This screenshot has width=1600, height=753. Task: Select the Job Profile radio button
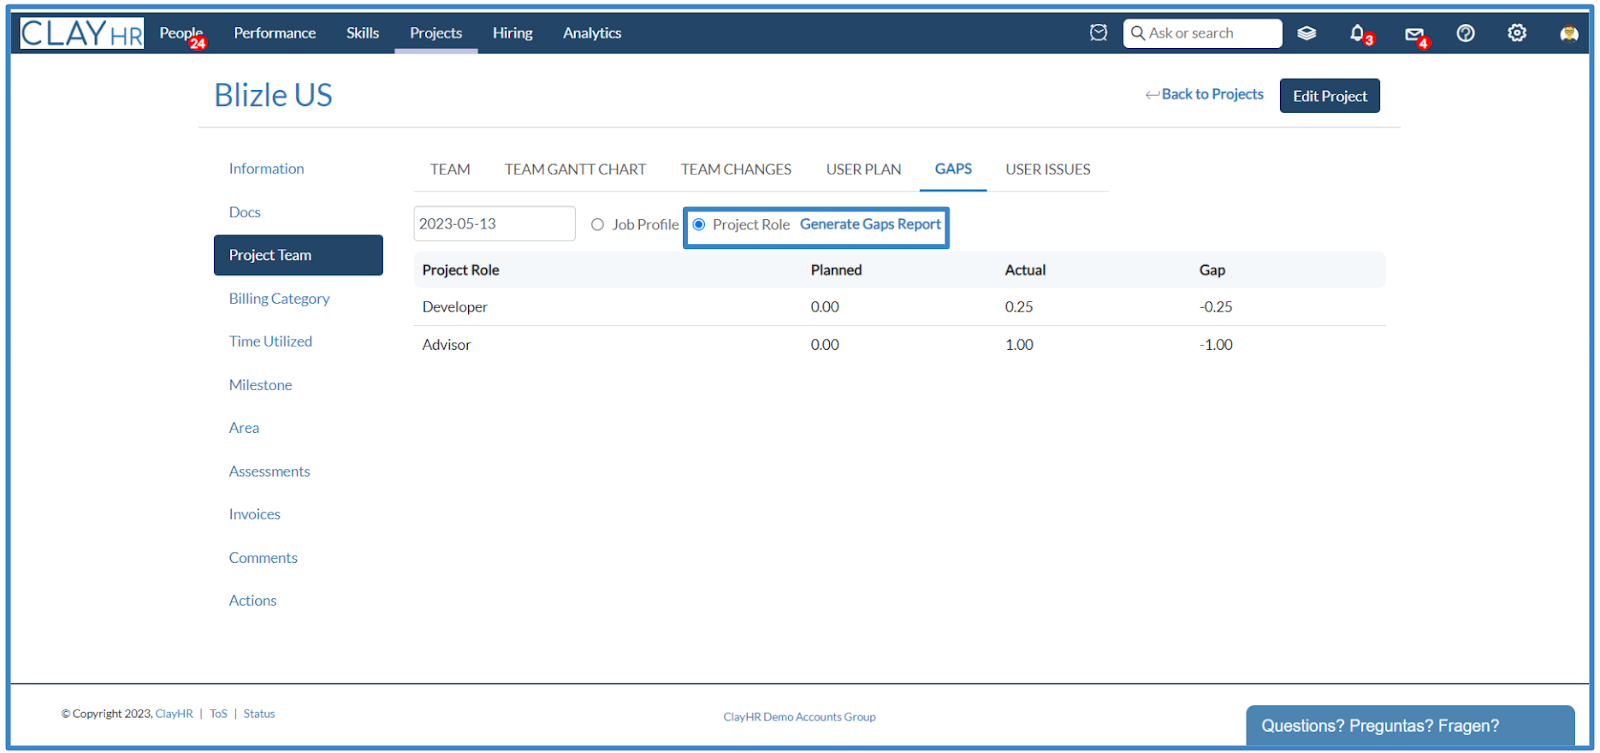click(597, 224)
